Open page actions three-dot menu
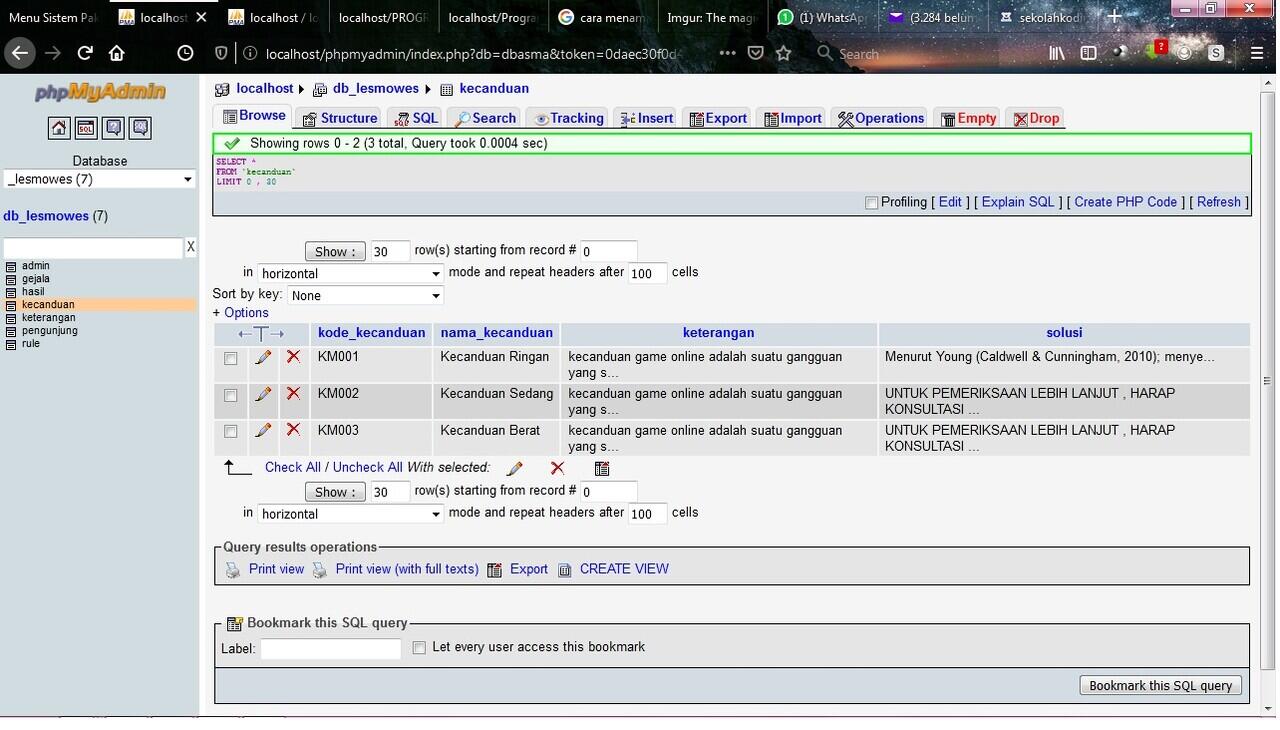 (x=727, y=53)
